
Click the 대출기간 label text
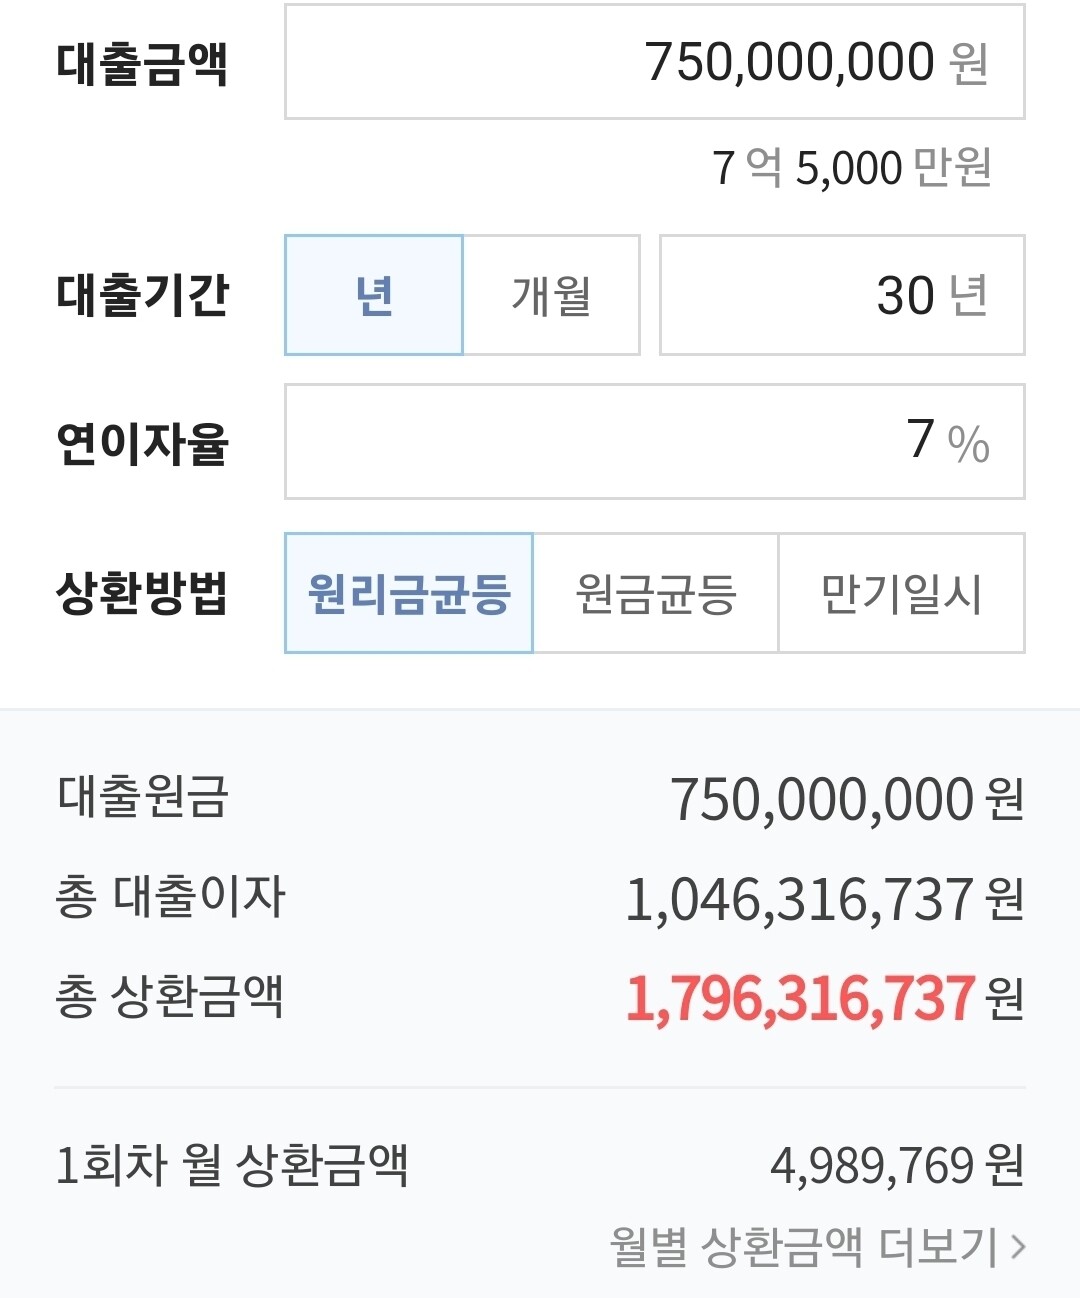[141, 294]
